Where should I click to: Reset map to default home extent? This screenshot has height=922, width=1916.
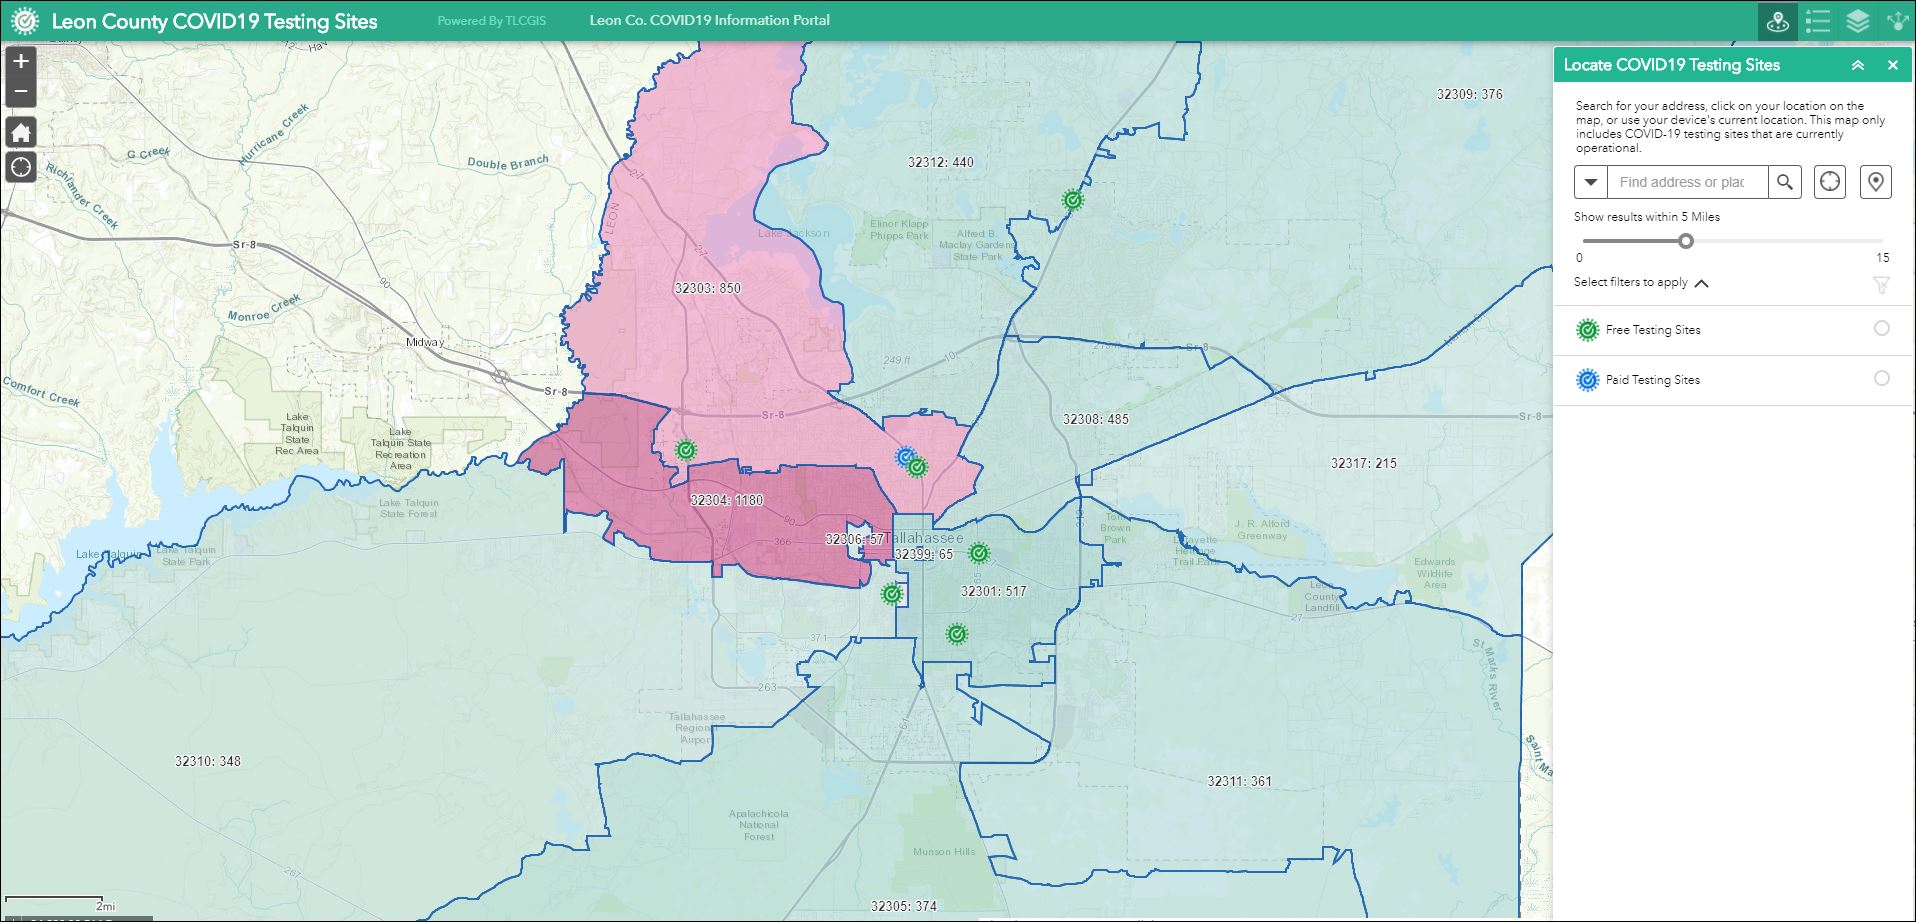[x=21, y=132]
